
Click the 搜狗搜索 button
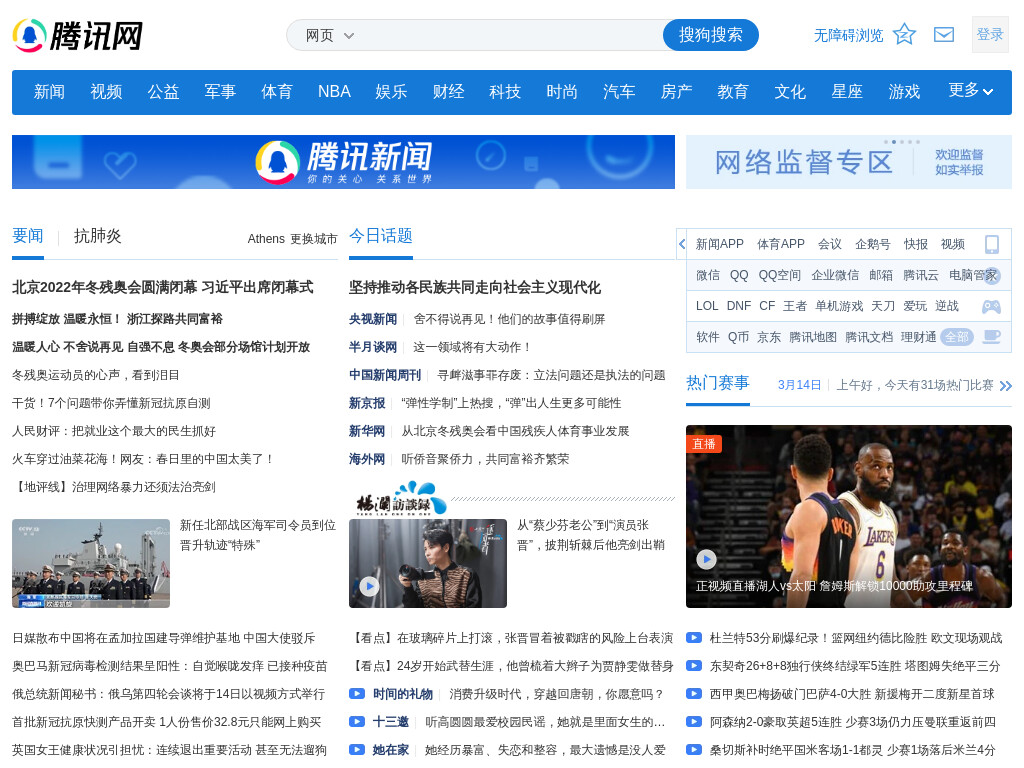[x=711, y=35]
